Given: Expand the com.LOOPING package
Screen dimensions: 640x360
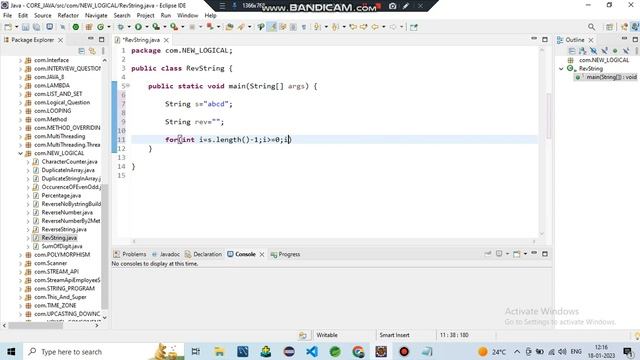Looking at the screenshot, I should pyautogui.click(x=20, y=111).
